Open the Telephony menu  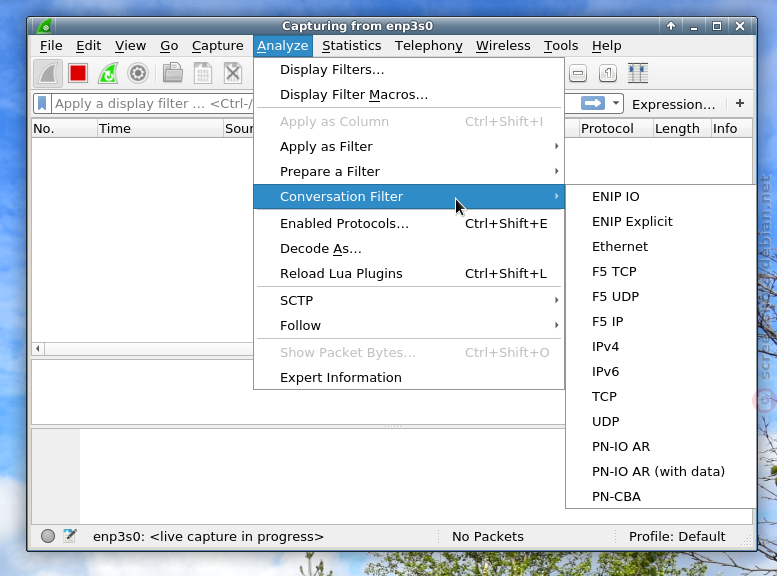pyautogui.click(x=429, y=46)
